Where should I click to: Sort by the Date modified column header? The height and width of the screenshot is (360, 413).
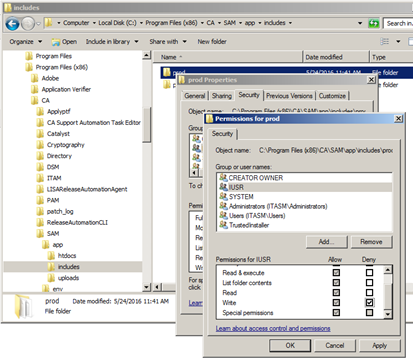[336, 57]
